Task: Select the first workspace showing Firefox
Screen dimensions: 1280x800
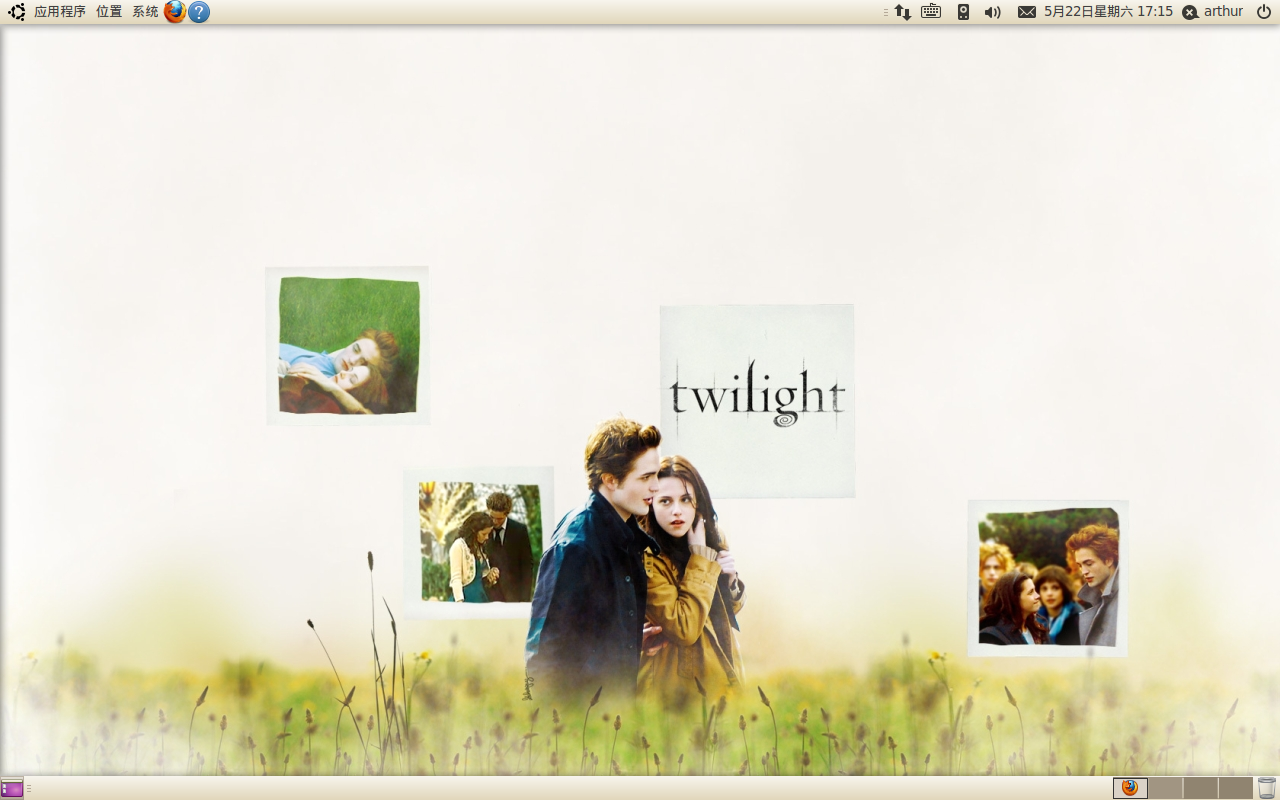Action: coord(1130,788)
